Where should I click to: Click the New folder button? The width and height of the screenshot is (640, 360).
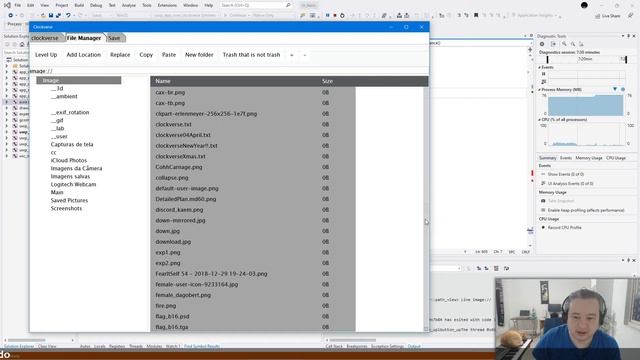(x=199, y=55)
